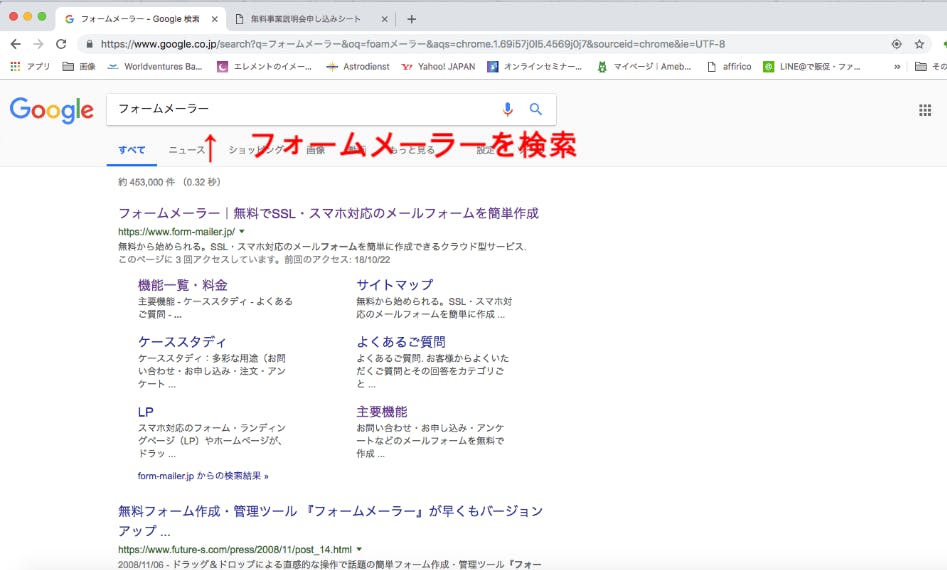Open the Google apps grid
Screen dimensions: 947x570
click(925, 110)
